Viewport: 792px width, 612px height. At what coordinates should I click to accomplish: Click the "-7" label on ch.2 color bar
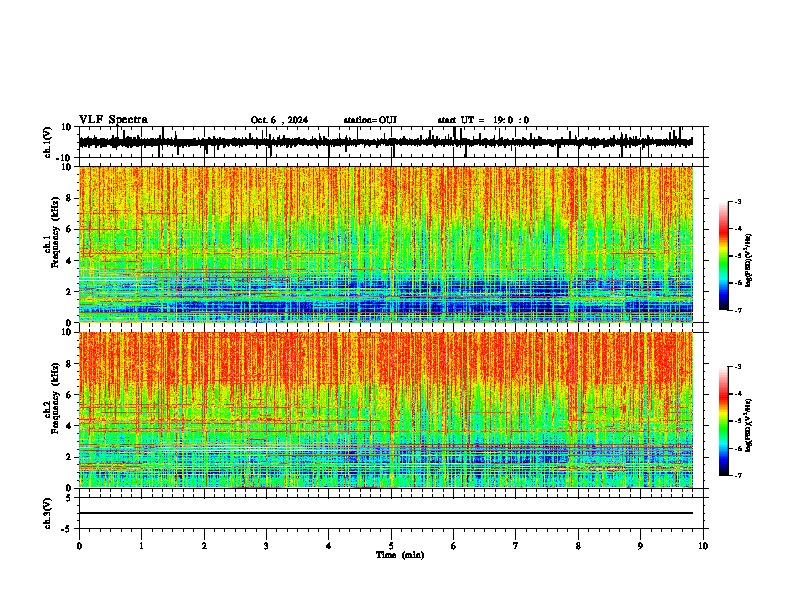click(738, 475)
